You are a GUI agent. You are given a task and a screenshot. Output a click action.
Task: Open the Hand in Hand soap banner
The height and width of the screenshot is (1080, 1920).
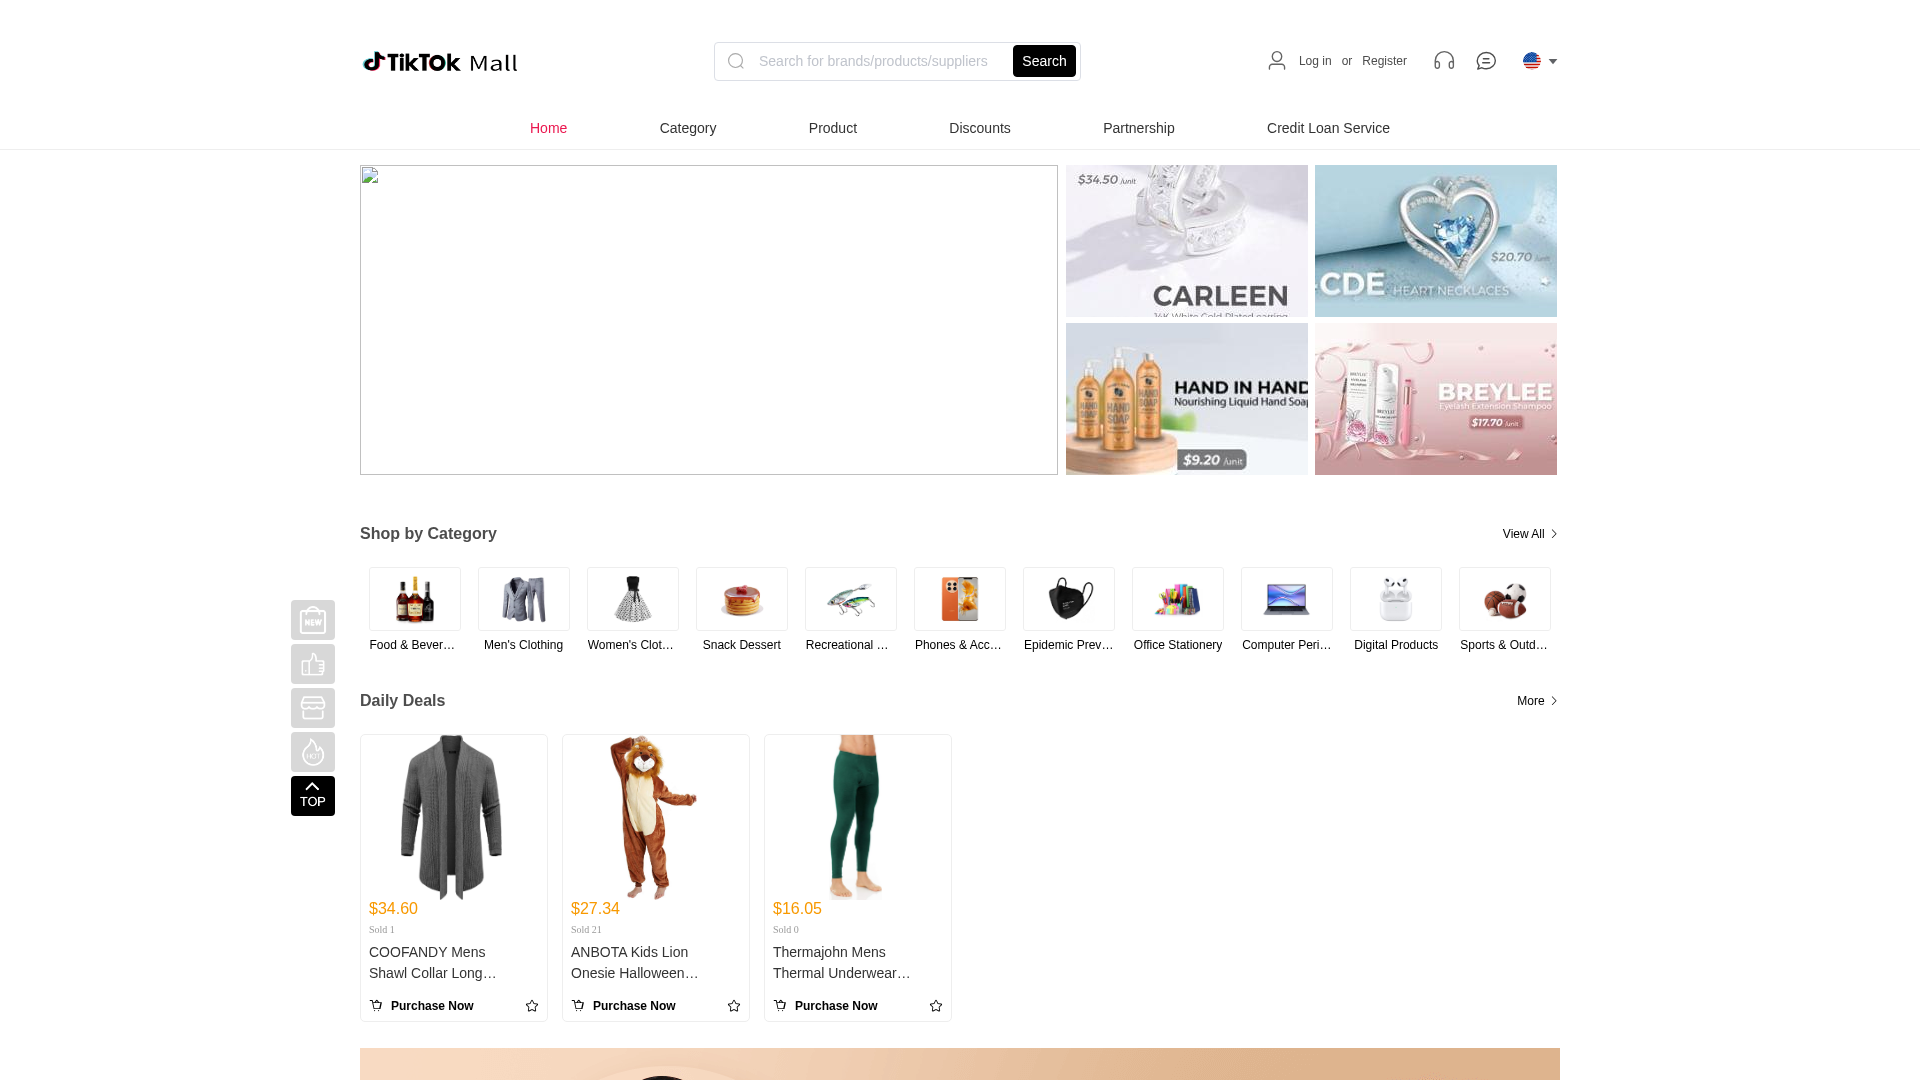pos(1187,399)
